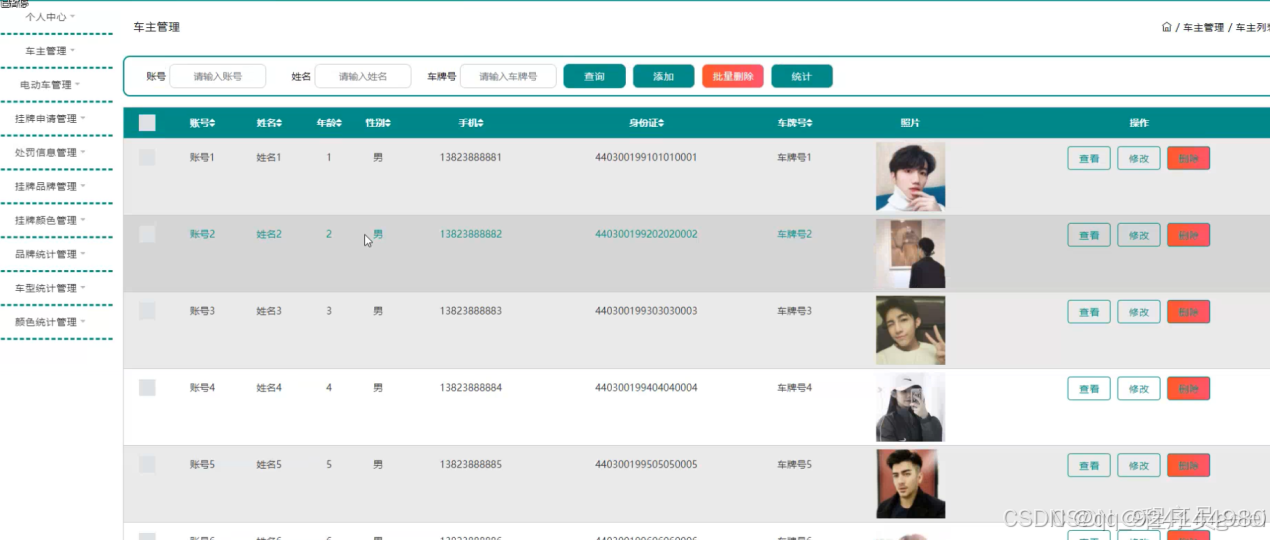
Task: Open the photo thumbnail for 账号4
Action: [x=910, y=407]
